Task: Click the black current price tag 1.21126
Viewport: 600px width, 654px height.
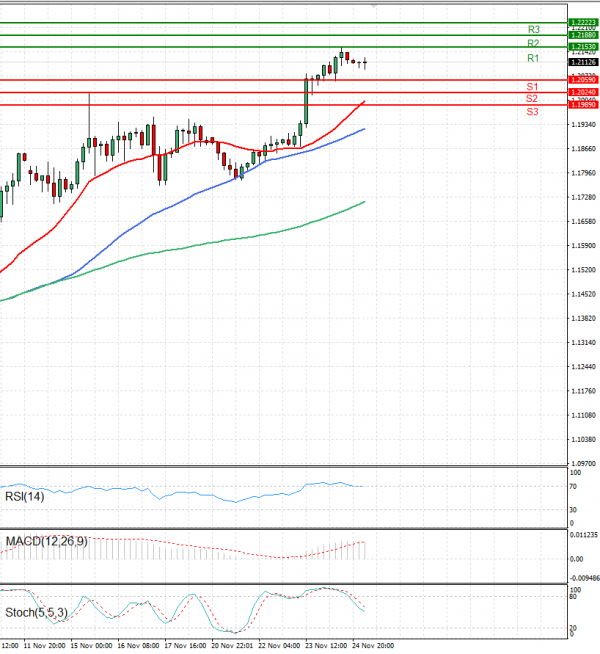Action: (x=584, y=62)
